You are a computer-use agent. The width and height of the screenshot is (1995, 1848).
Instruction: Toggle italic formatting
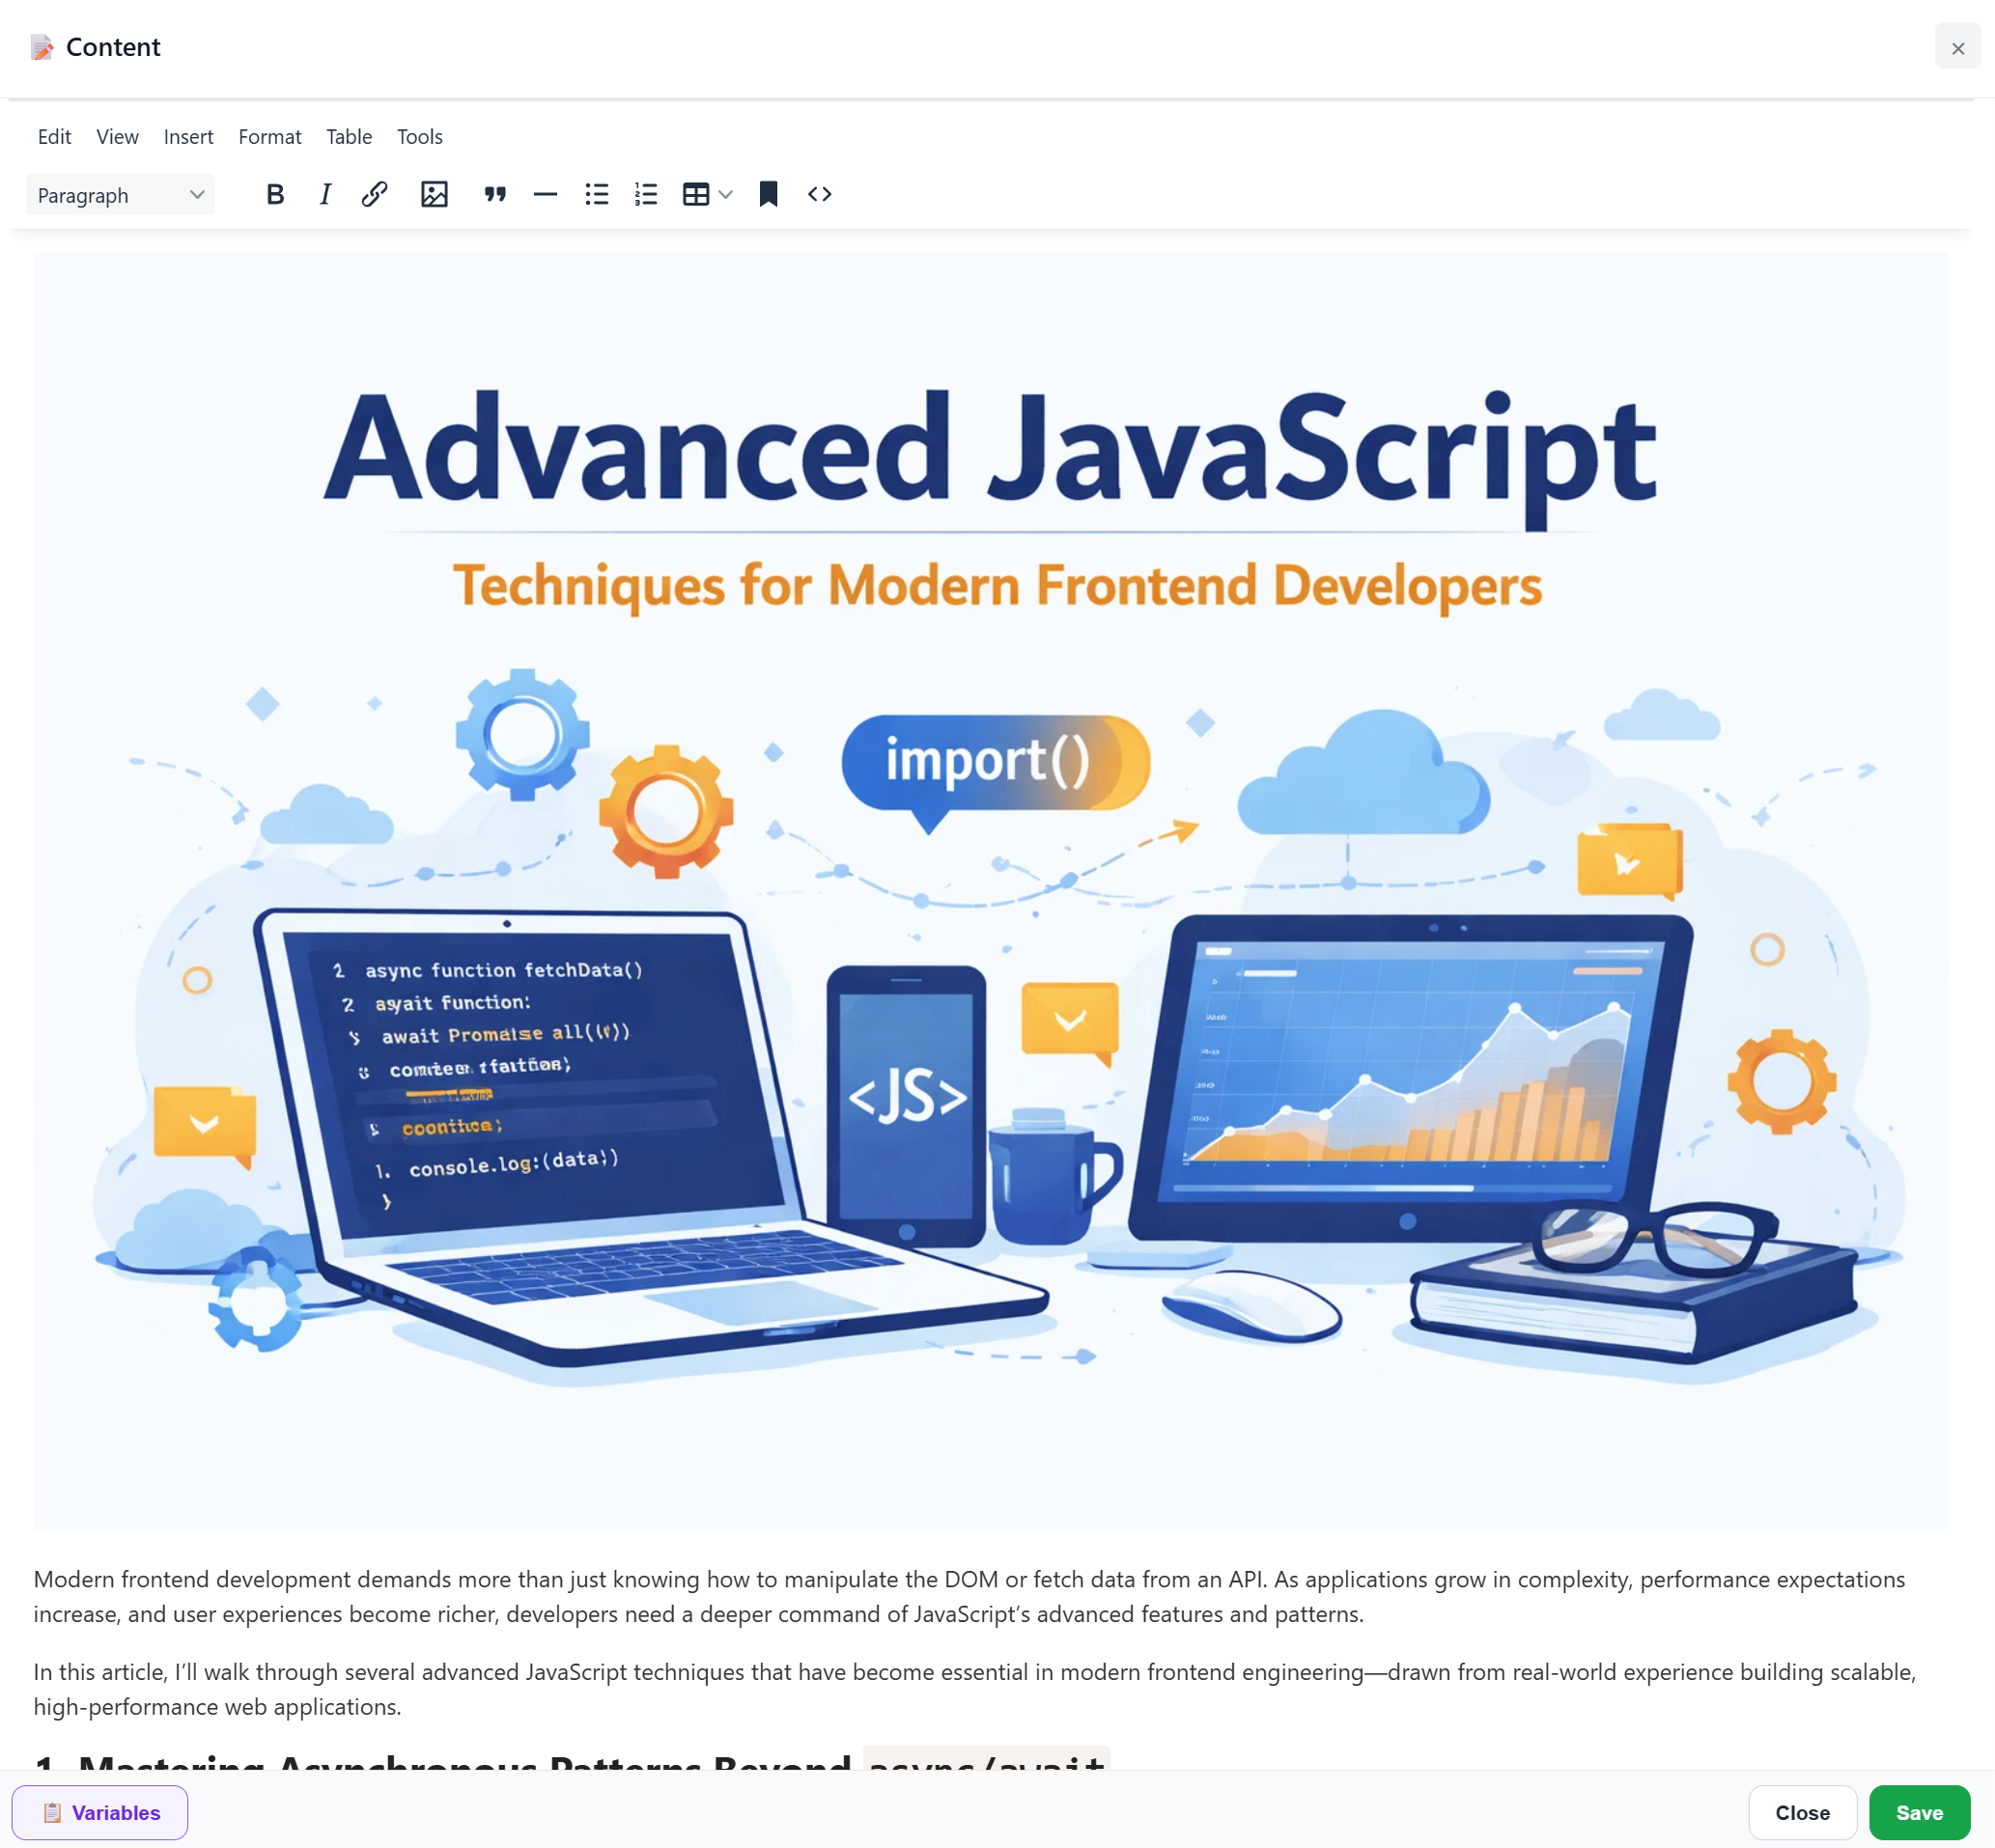[x=325, y=194]
